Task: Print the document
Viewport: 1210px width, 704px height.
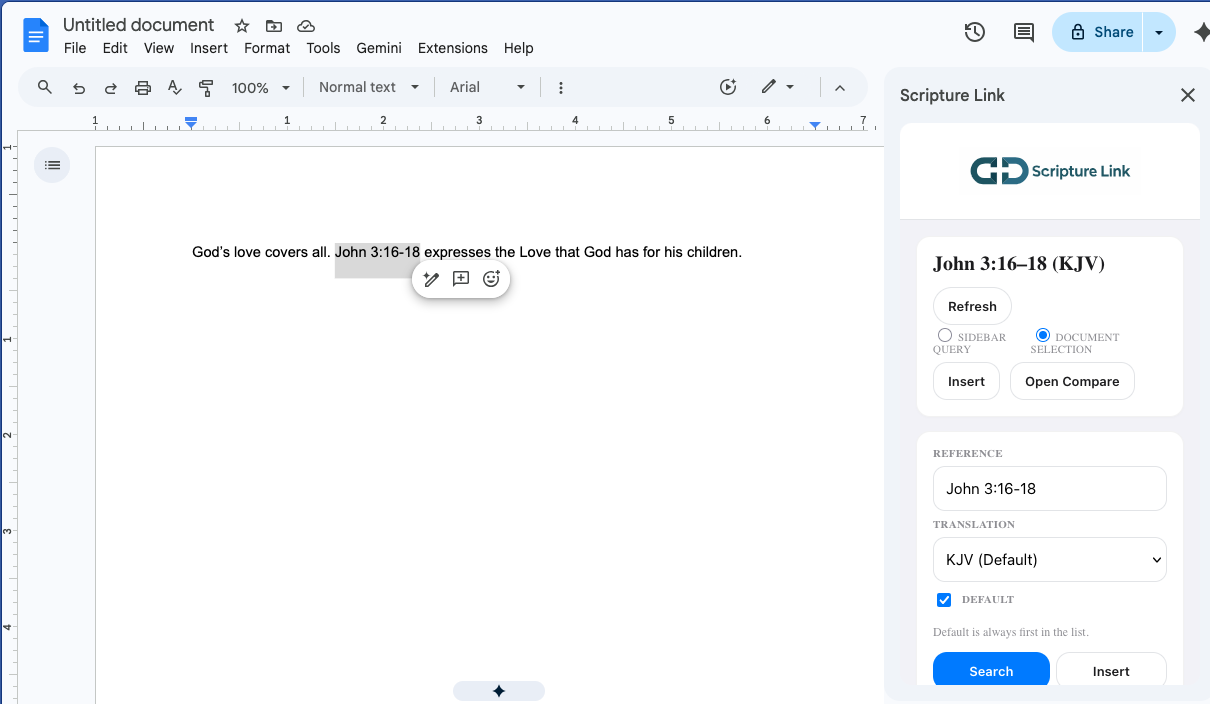Action: (x=143, y=88)
